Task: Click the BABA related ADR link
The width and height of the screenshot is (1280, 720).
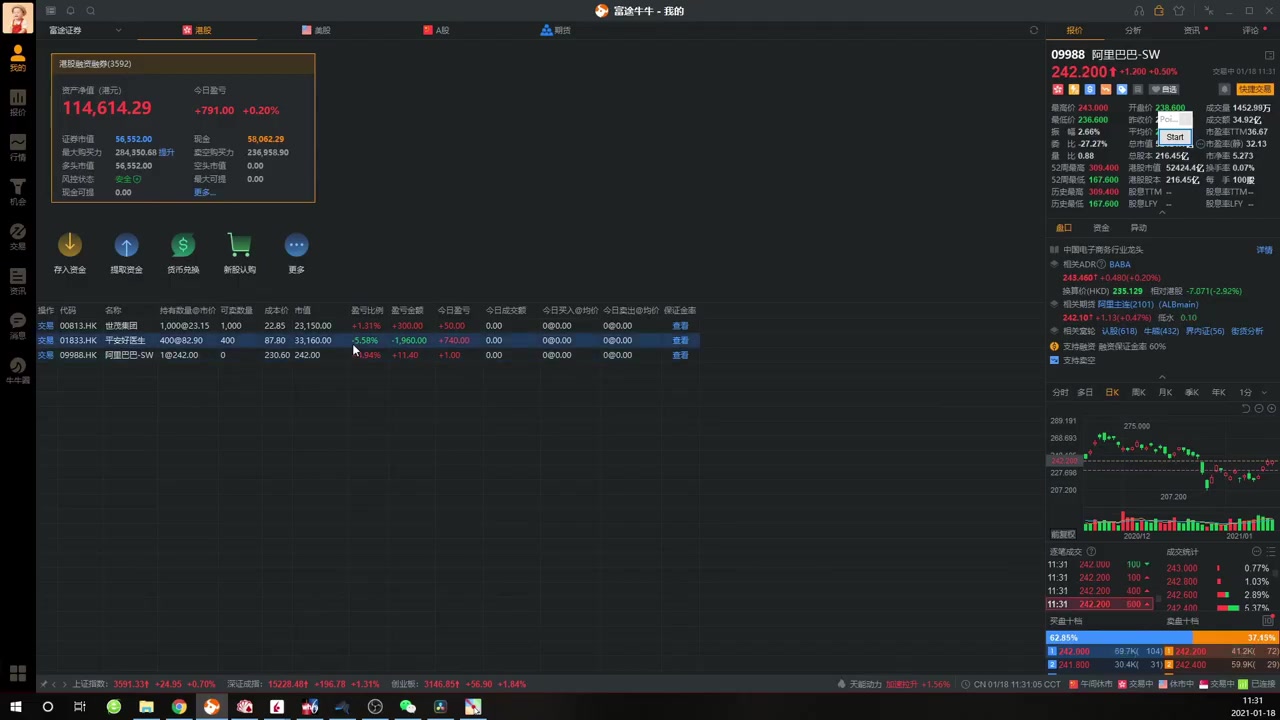Action: (1119, 264)
